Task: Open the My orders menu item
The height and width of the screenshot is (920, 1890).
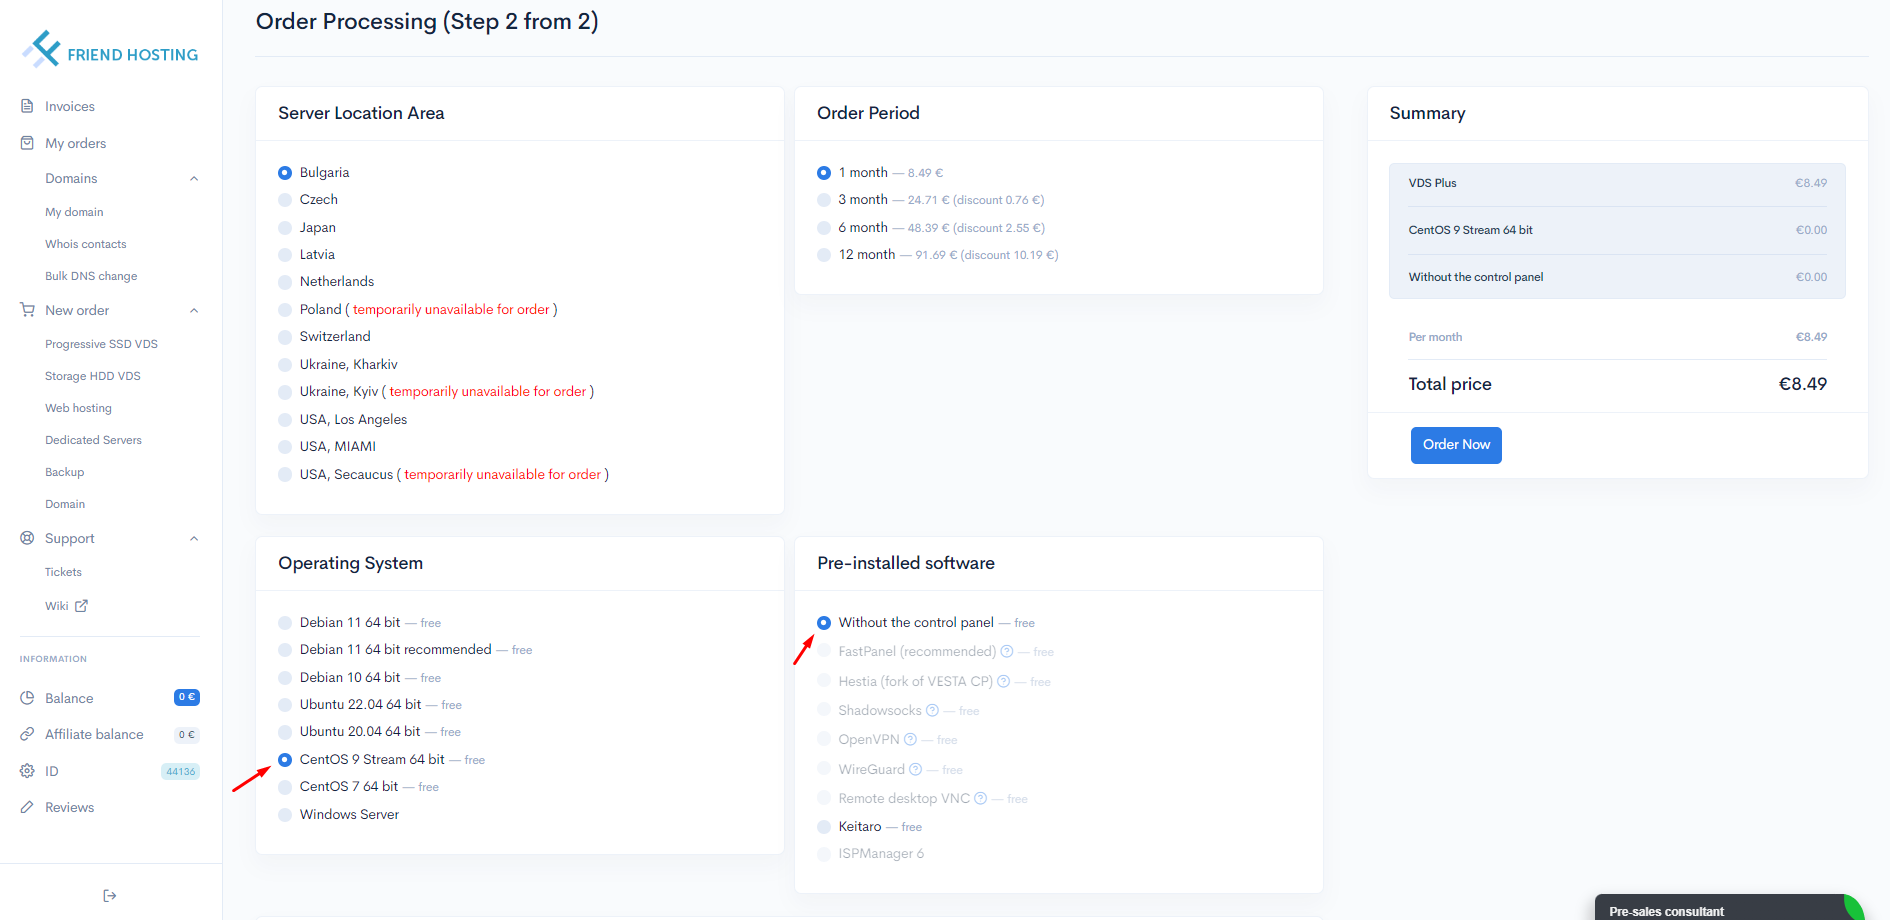Action: click(75, 143)
